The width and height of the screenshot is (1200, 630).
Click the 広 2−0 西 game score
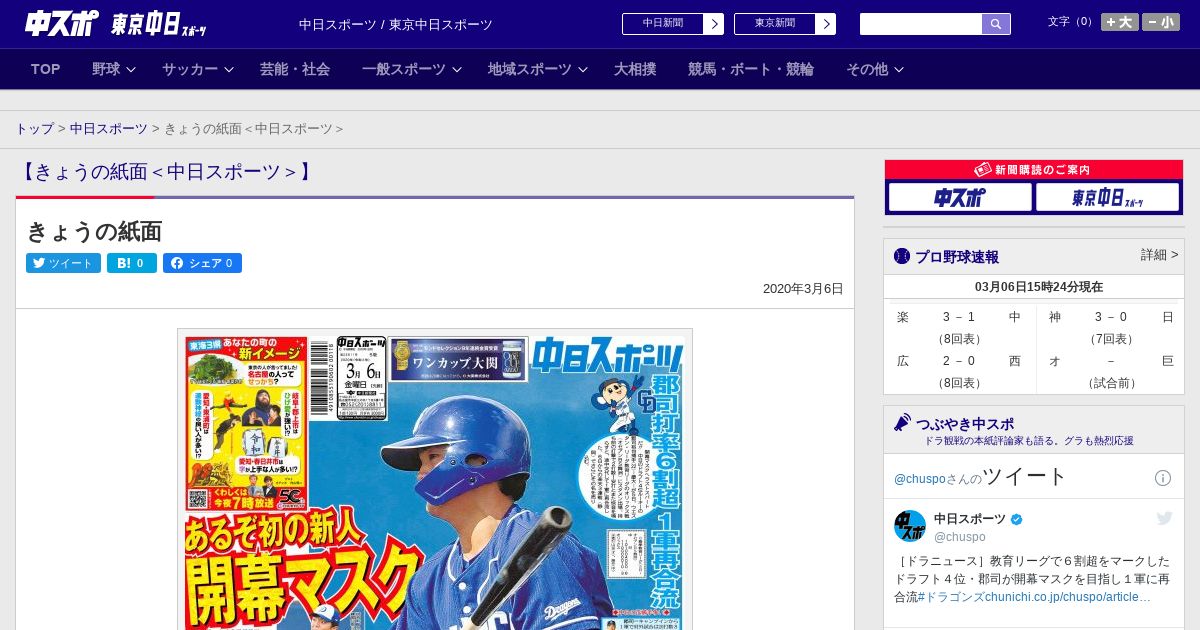click(x=959, y=361)
